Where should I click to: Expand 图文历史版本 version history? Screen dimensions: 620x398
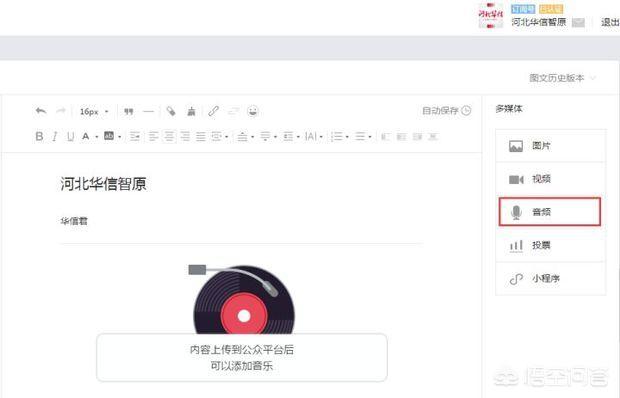click(x=562, y=78)
